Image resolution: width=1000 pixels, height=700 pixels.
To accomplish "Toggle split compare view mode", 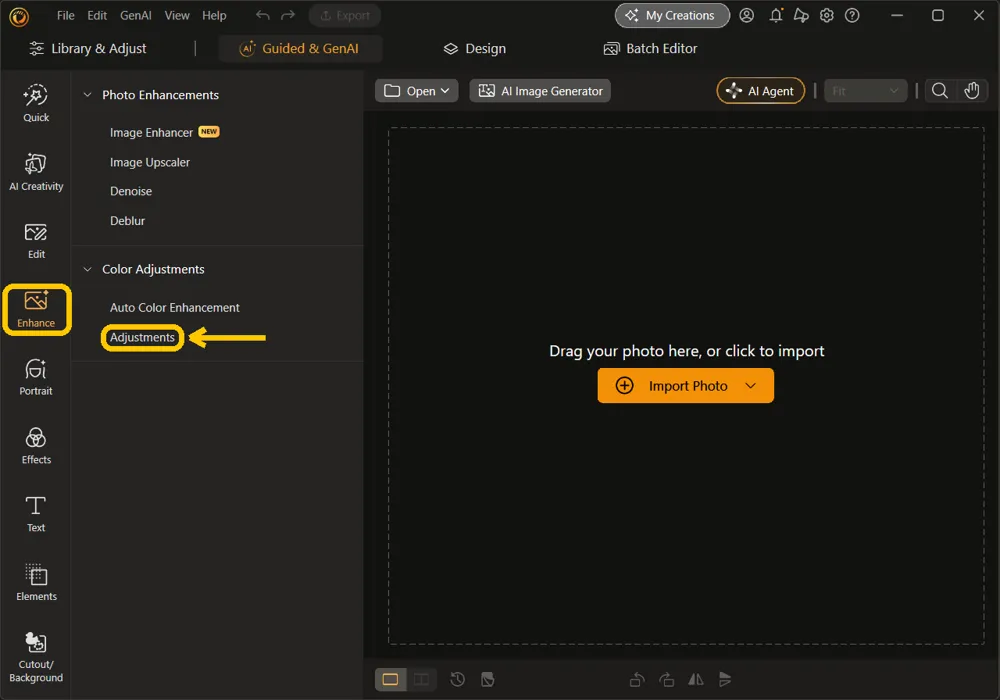I will [x=422, y=680].
